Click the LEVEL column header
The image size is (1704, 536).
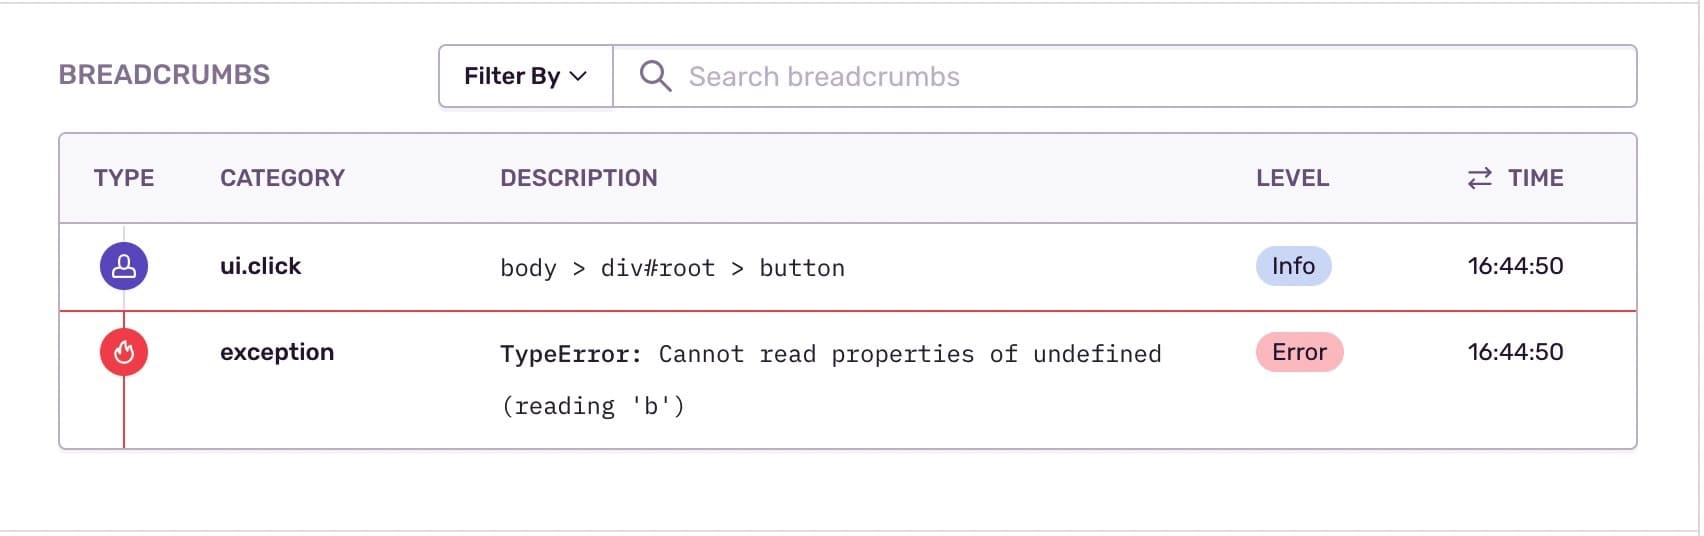pos(1292,178)
